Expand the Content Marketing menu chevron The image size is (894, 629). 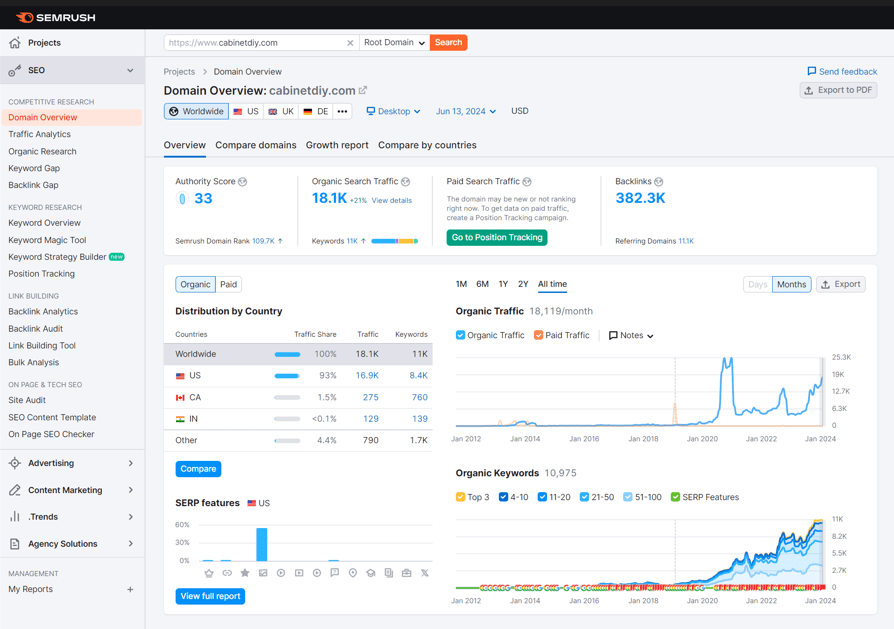(131, 490)
